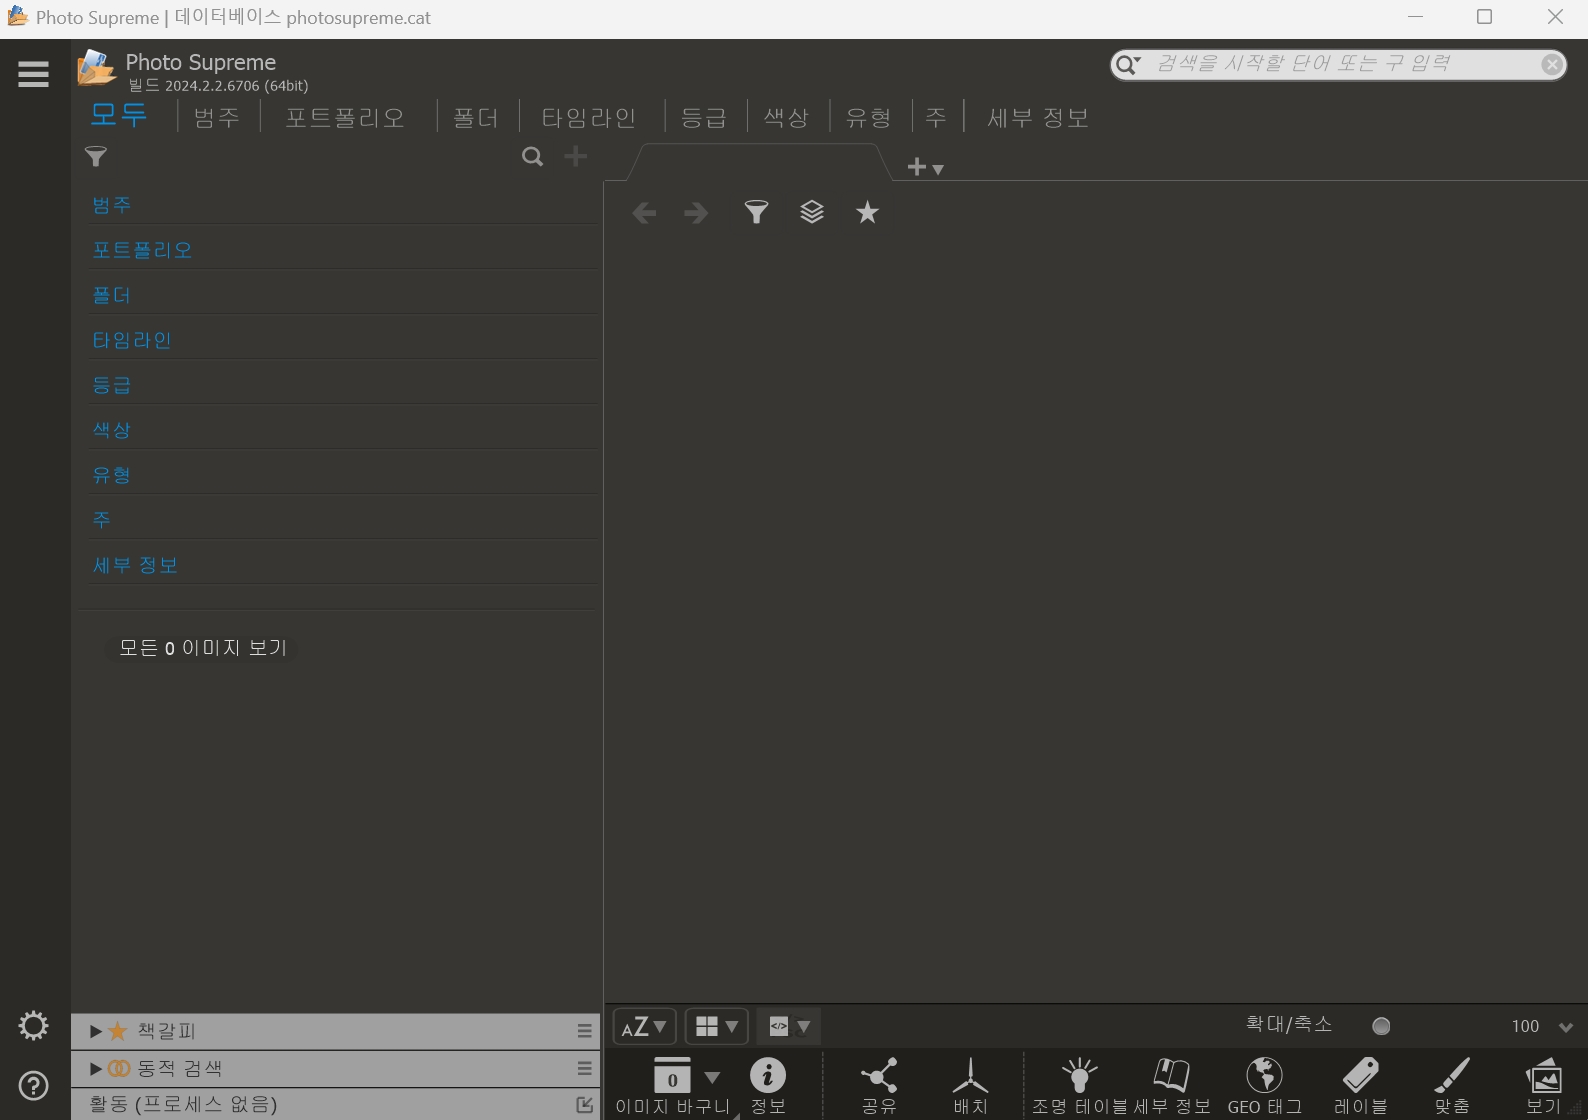This screenshot has height=1120, width=1588.
Task: Open the 타임라인 link in catalog list
Action: pos(132,340)
